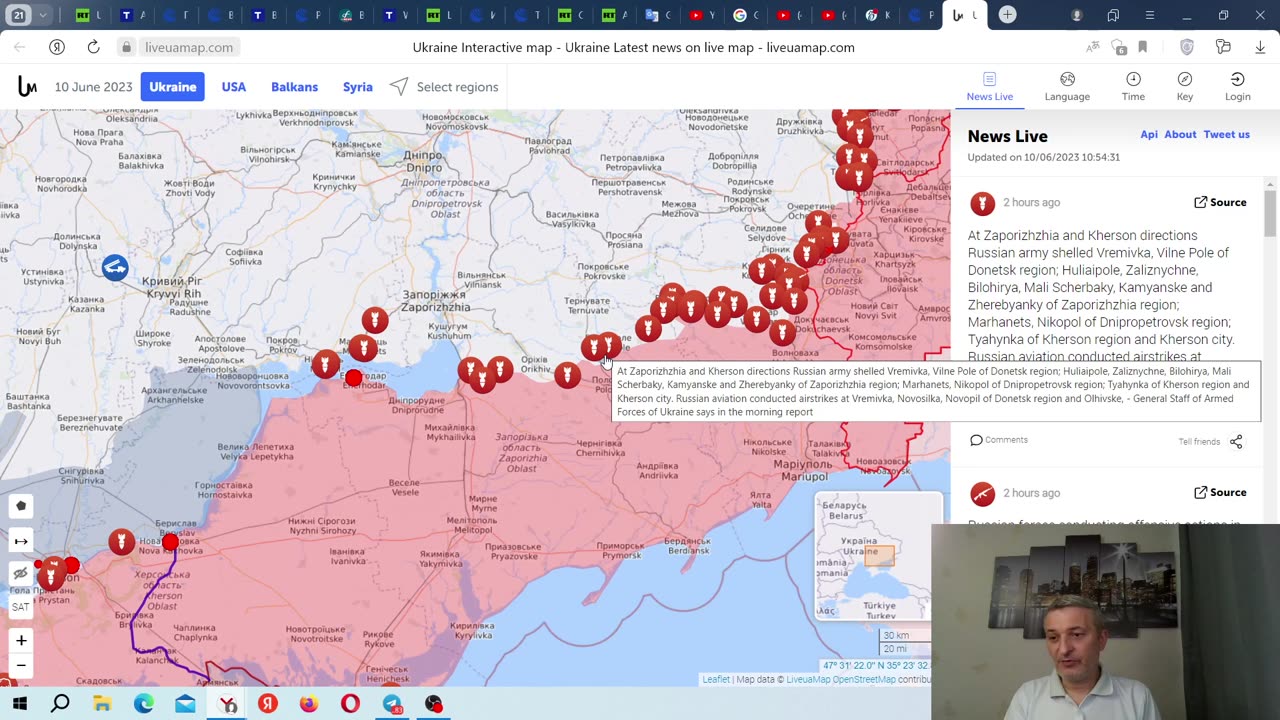
Task: Click the Tell friends share icon
Action: pos(1236,441)
